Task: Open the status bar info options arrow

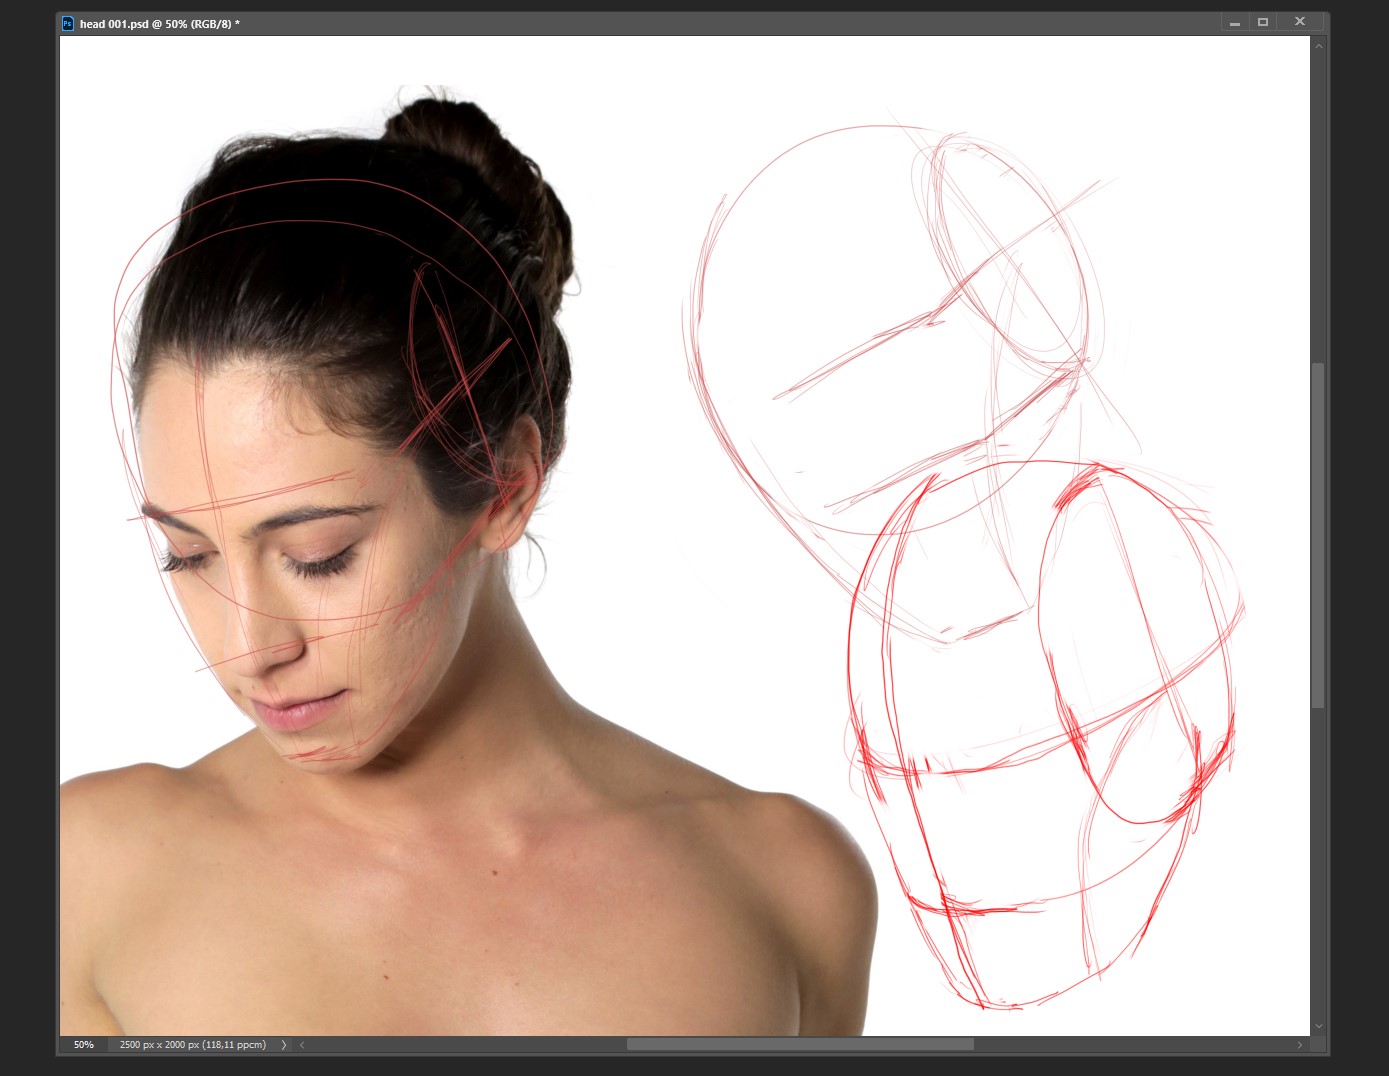Action: [x=284, y=1045]
